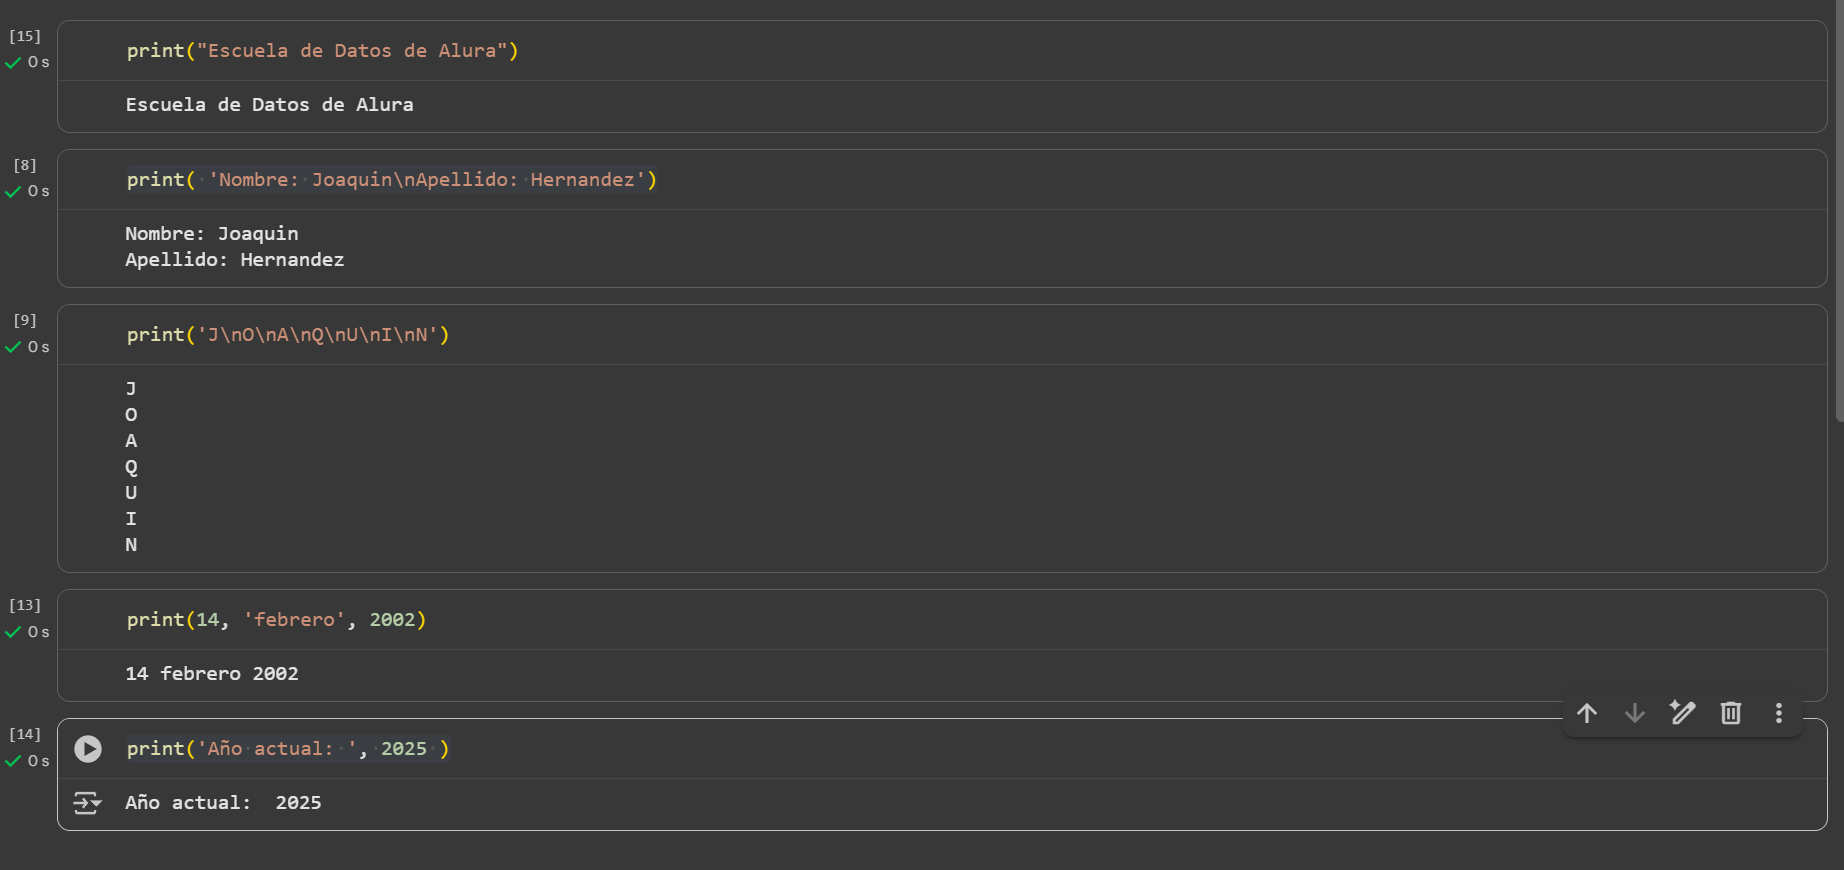Open the AI edit magic pencil tool
The image size is (1844, 870).
pyautogui.click(x=1683, y=713)
